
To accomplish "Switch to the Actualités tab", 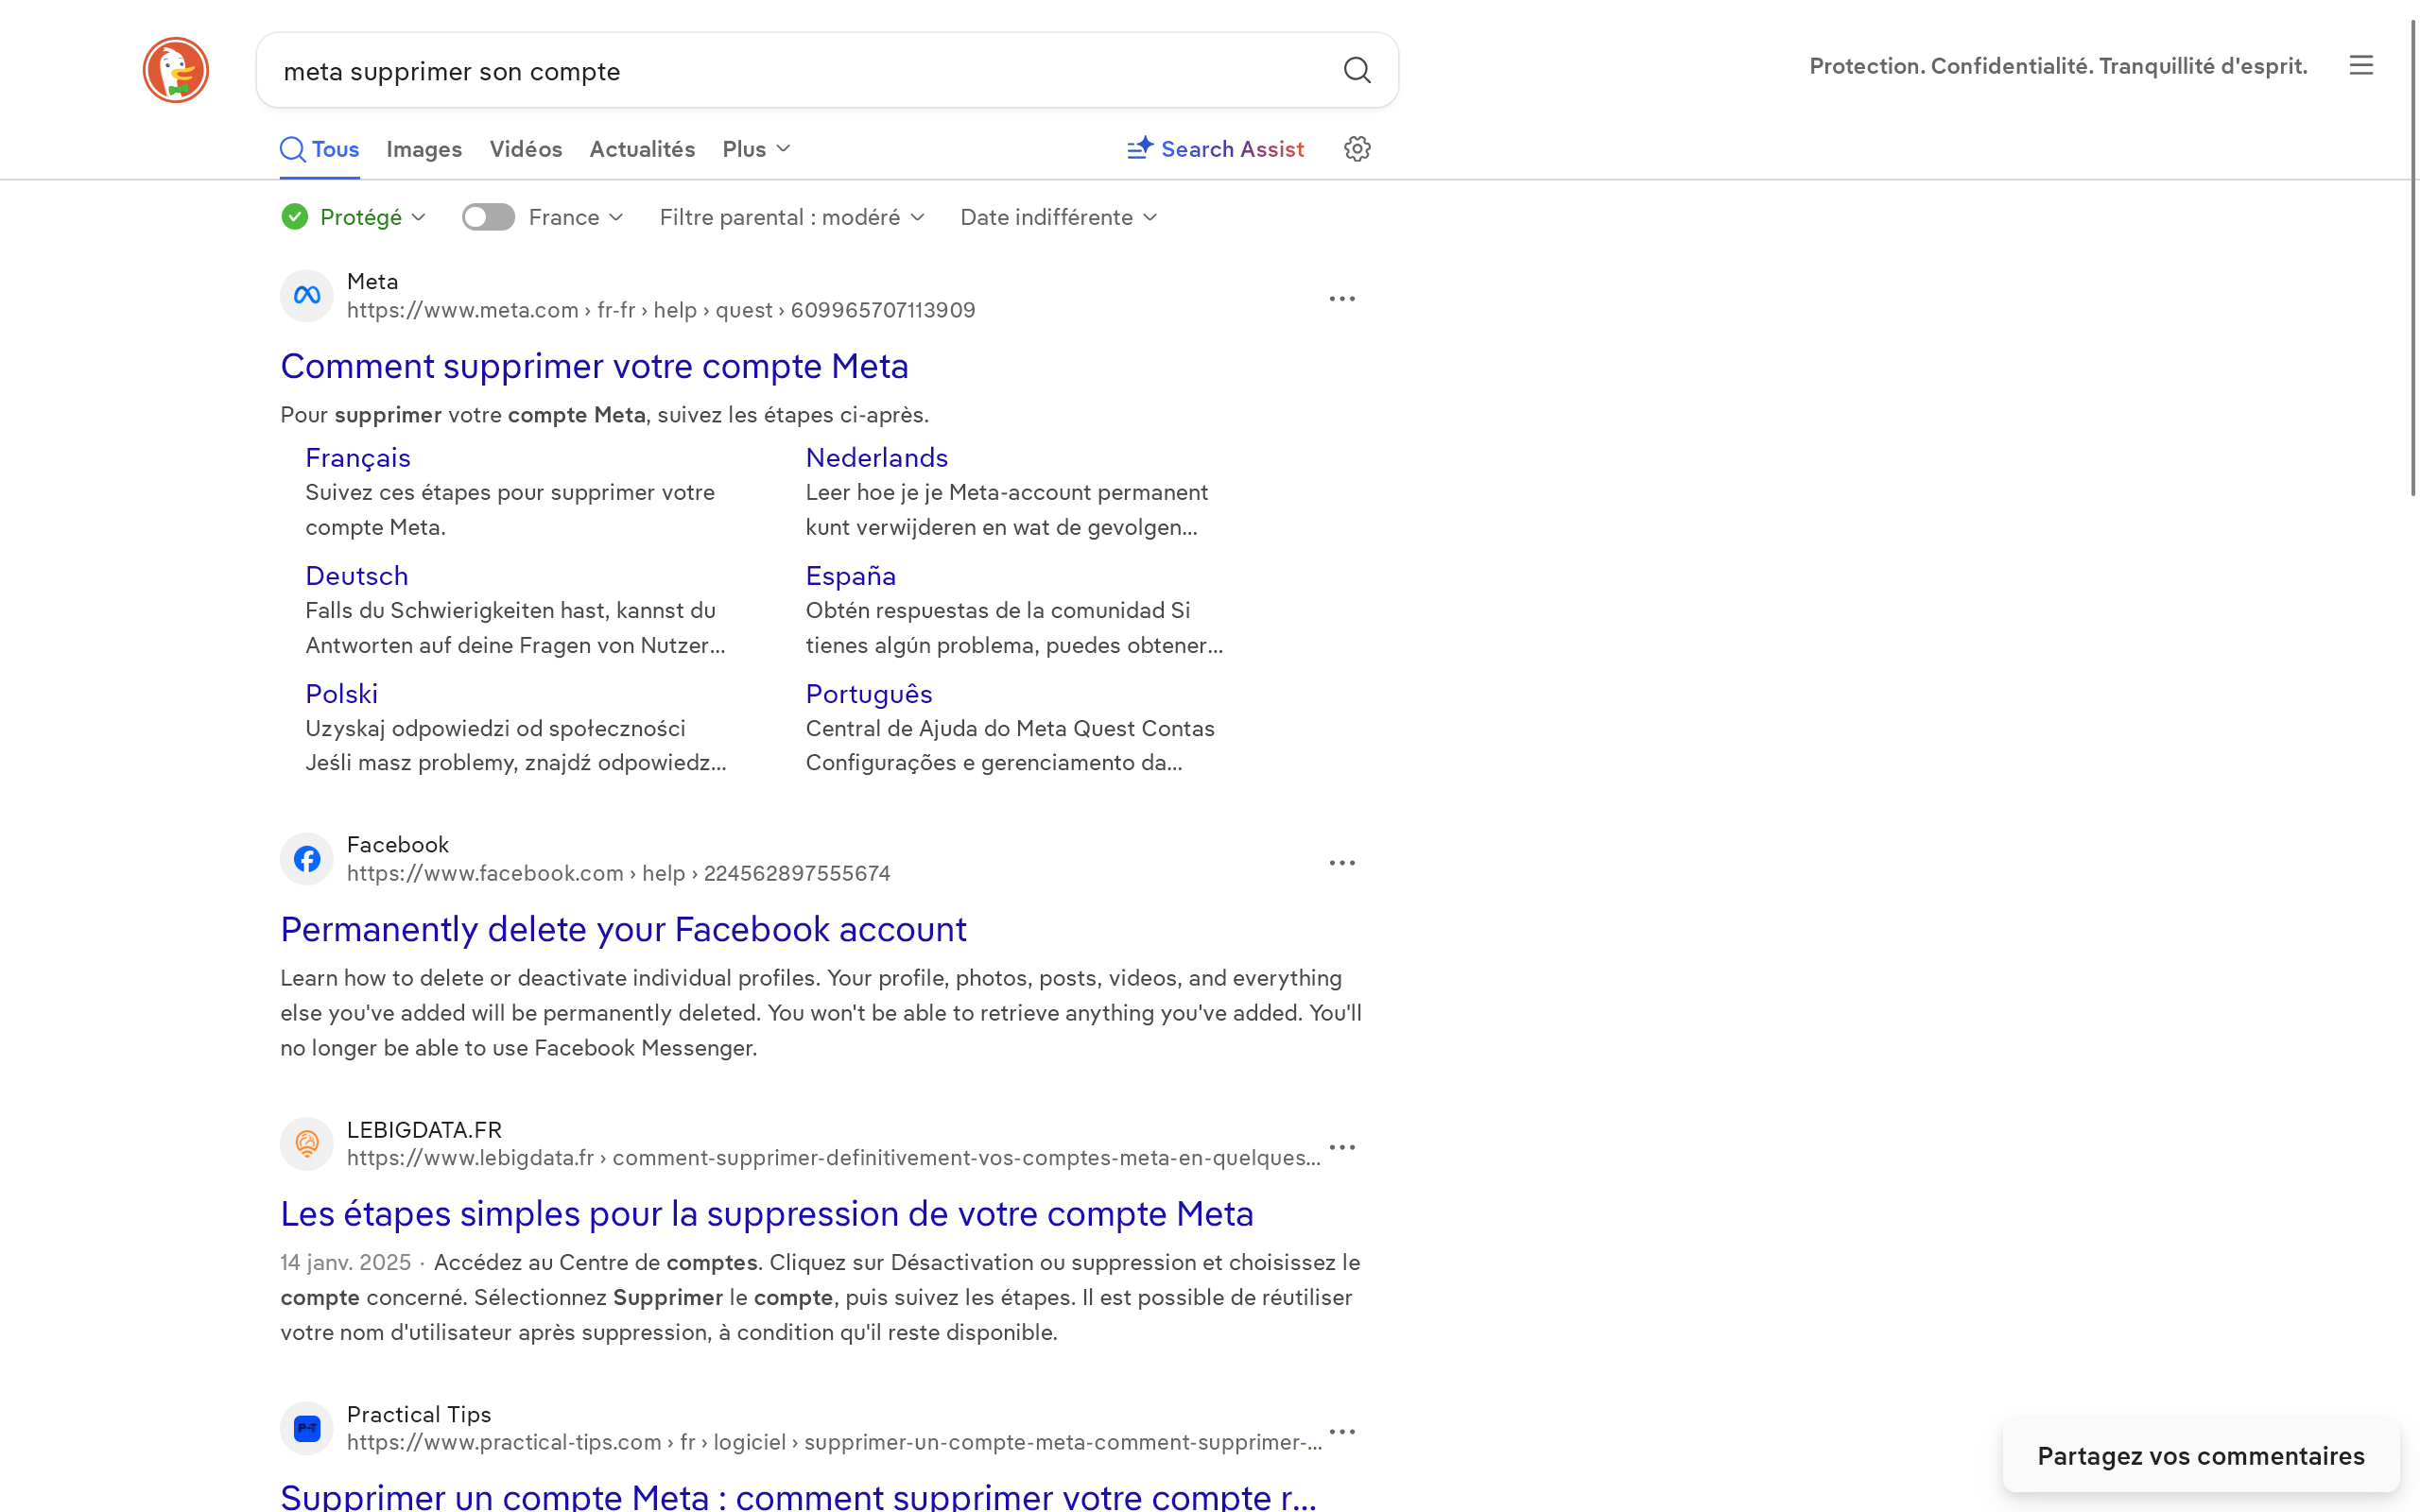I will (642, 149).
